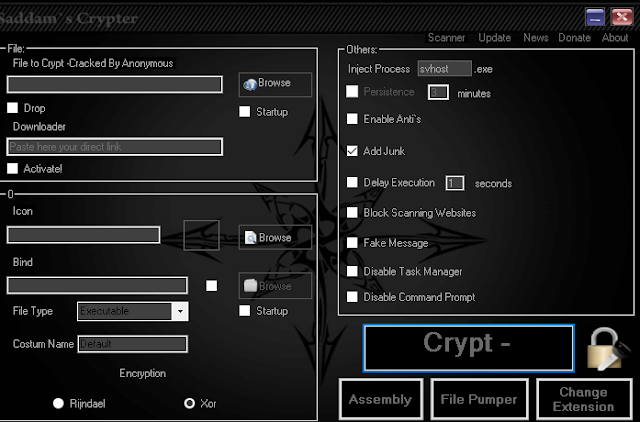Select the Xor encryption option
This screenshot has width=640, height=422.
(189, 404)
